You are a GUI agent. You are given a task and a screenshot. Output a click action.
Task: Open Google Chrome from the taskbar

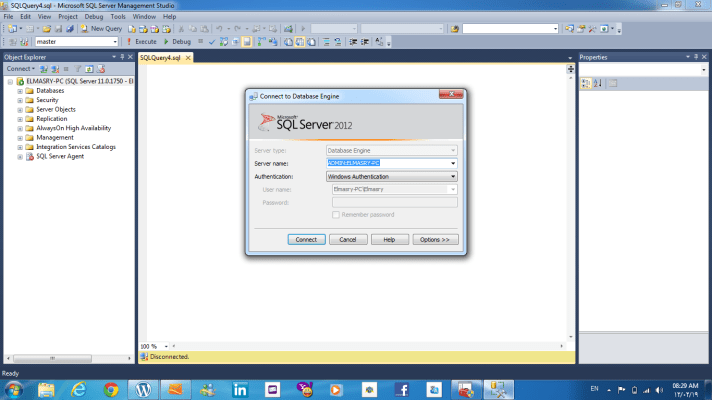point(110,389)
